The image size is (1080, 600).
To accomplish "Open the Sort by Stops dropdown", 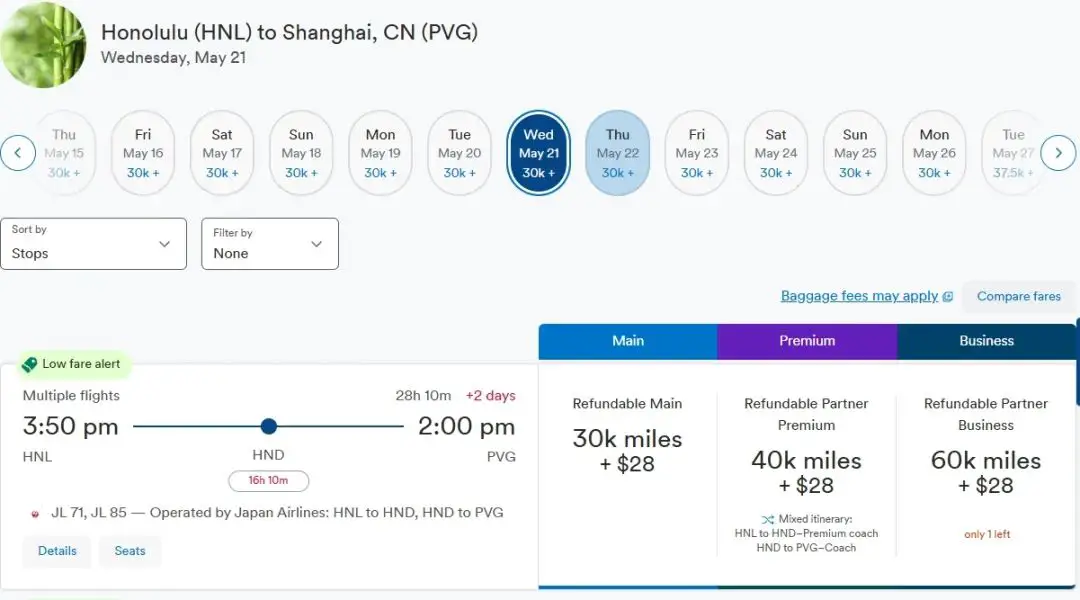I will [x=93, y=244].
